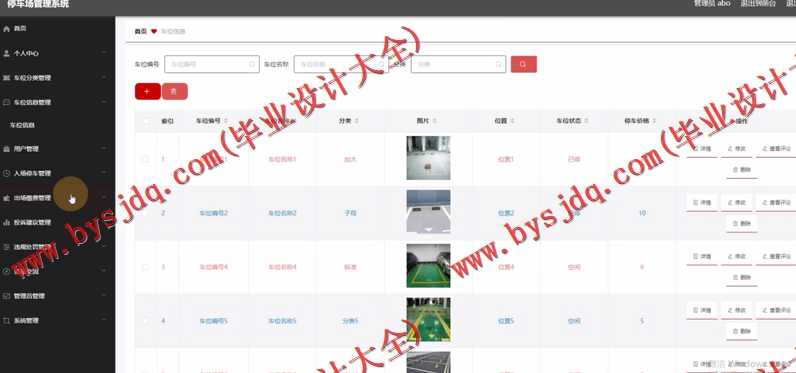
Task: Click the crop-style icon for 系统管理
Action: (x=6, y=321)
